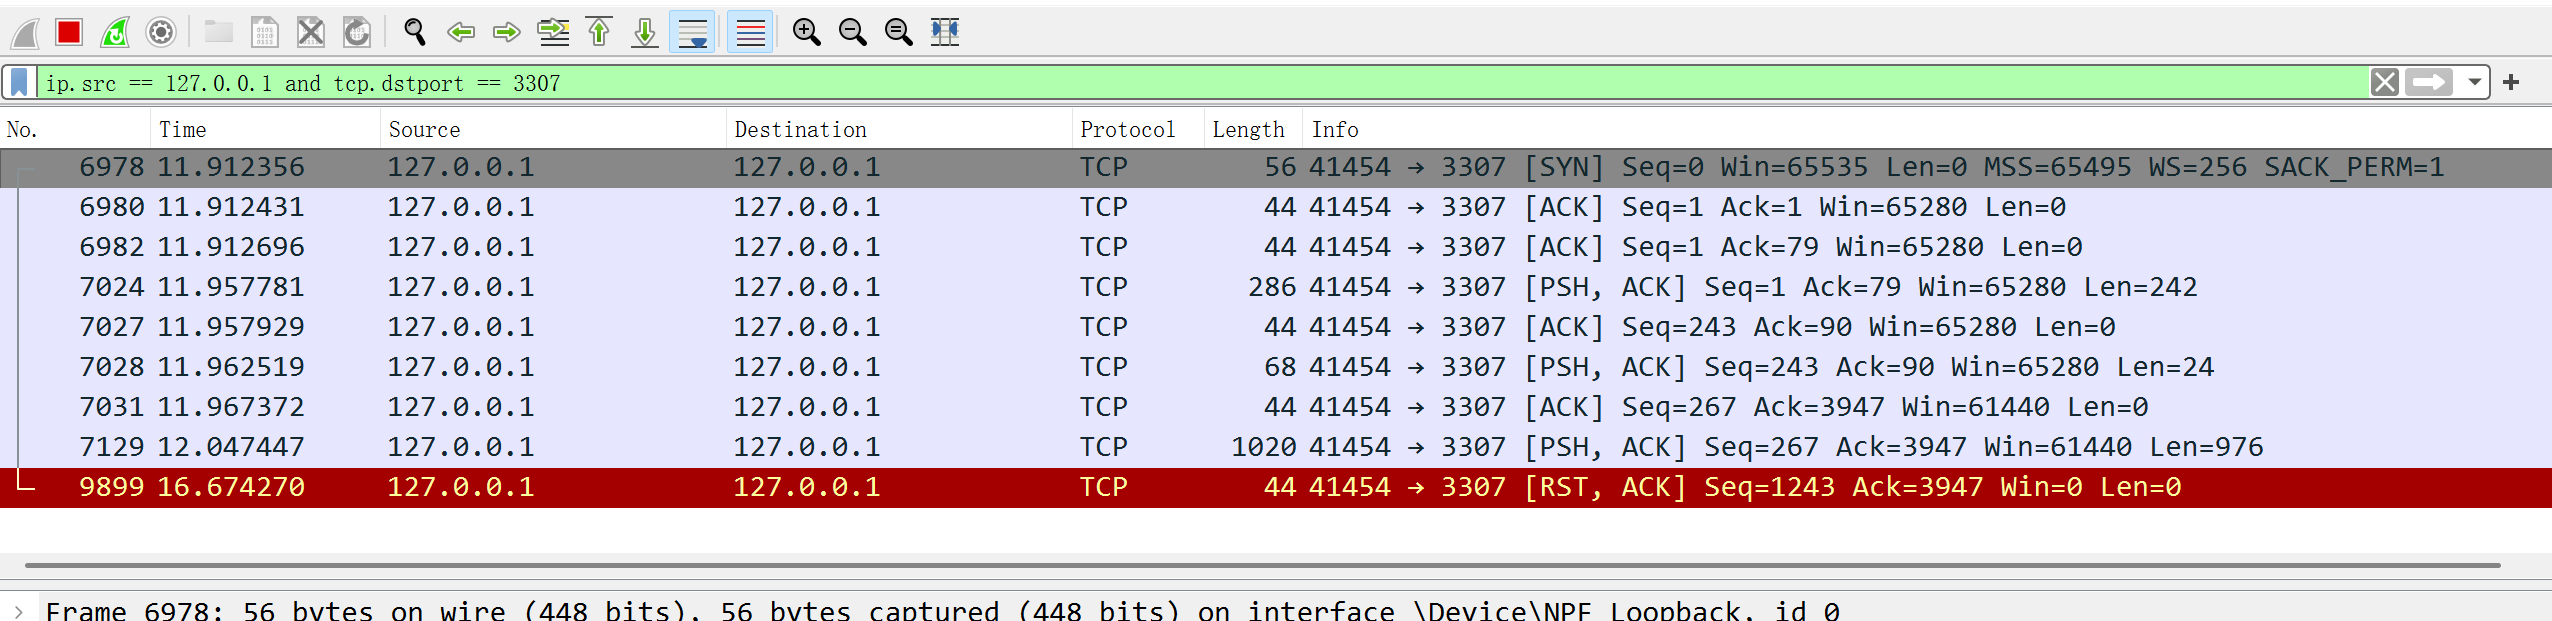
Task: Open capture options gear
Action: (x=161, y=33)
